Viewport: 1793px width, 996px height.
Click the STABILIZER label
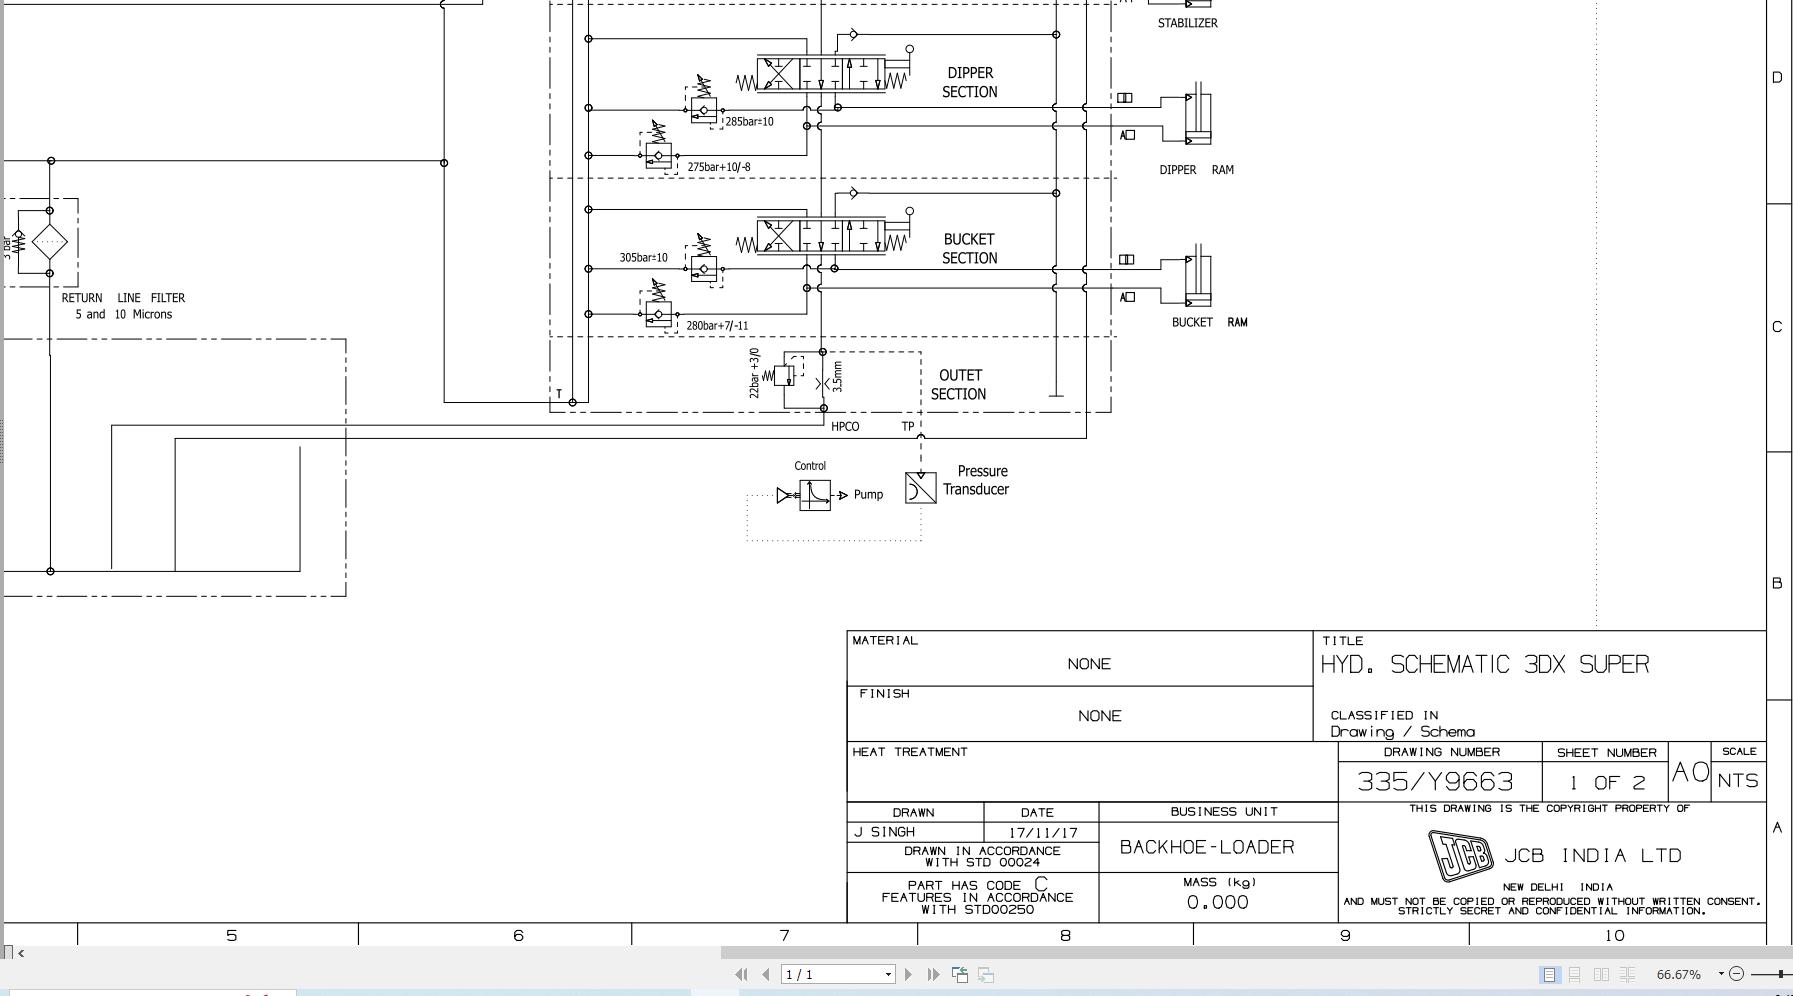pos(1187,23)
